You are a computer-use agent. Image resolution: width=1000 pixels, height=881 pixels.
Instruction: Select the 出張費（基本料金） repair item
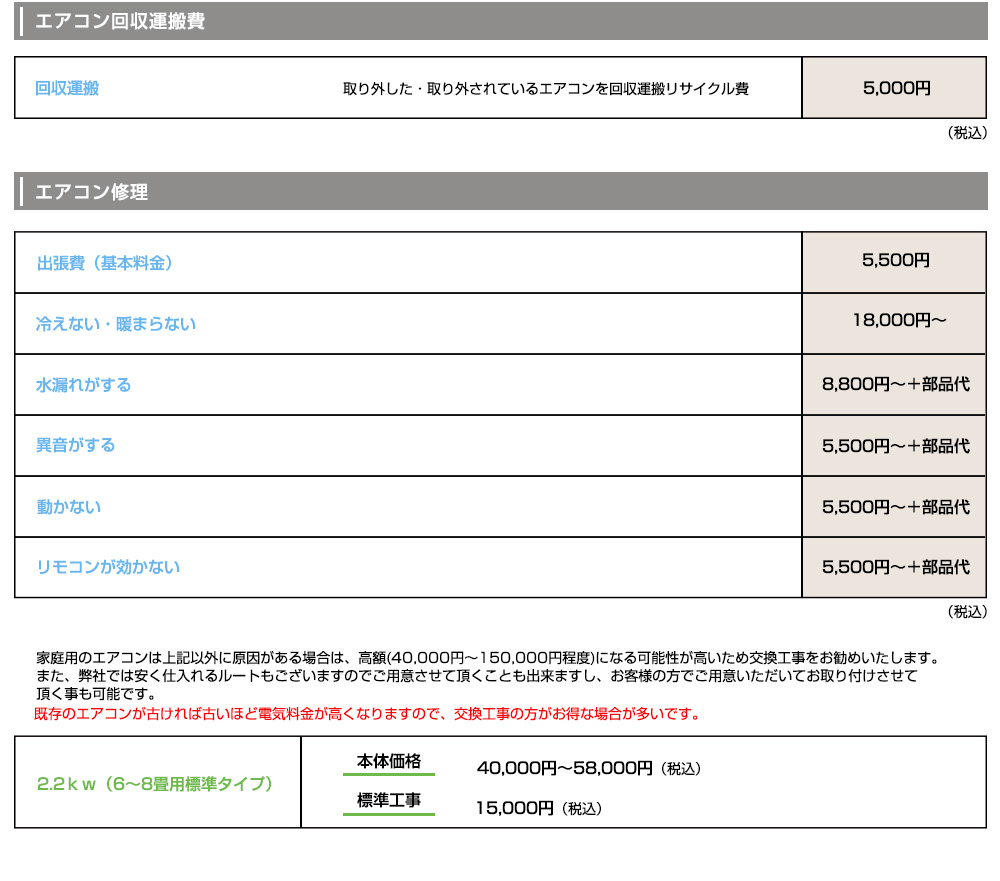click(x=104, y=263)
